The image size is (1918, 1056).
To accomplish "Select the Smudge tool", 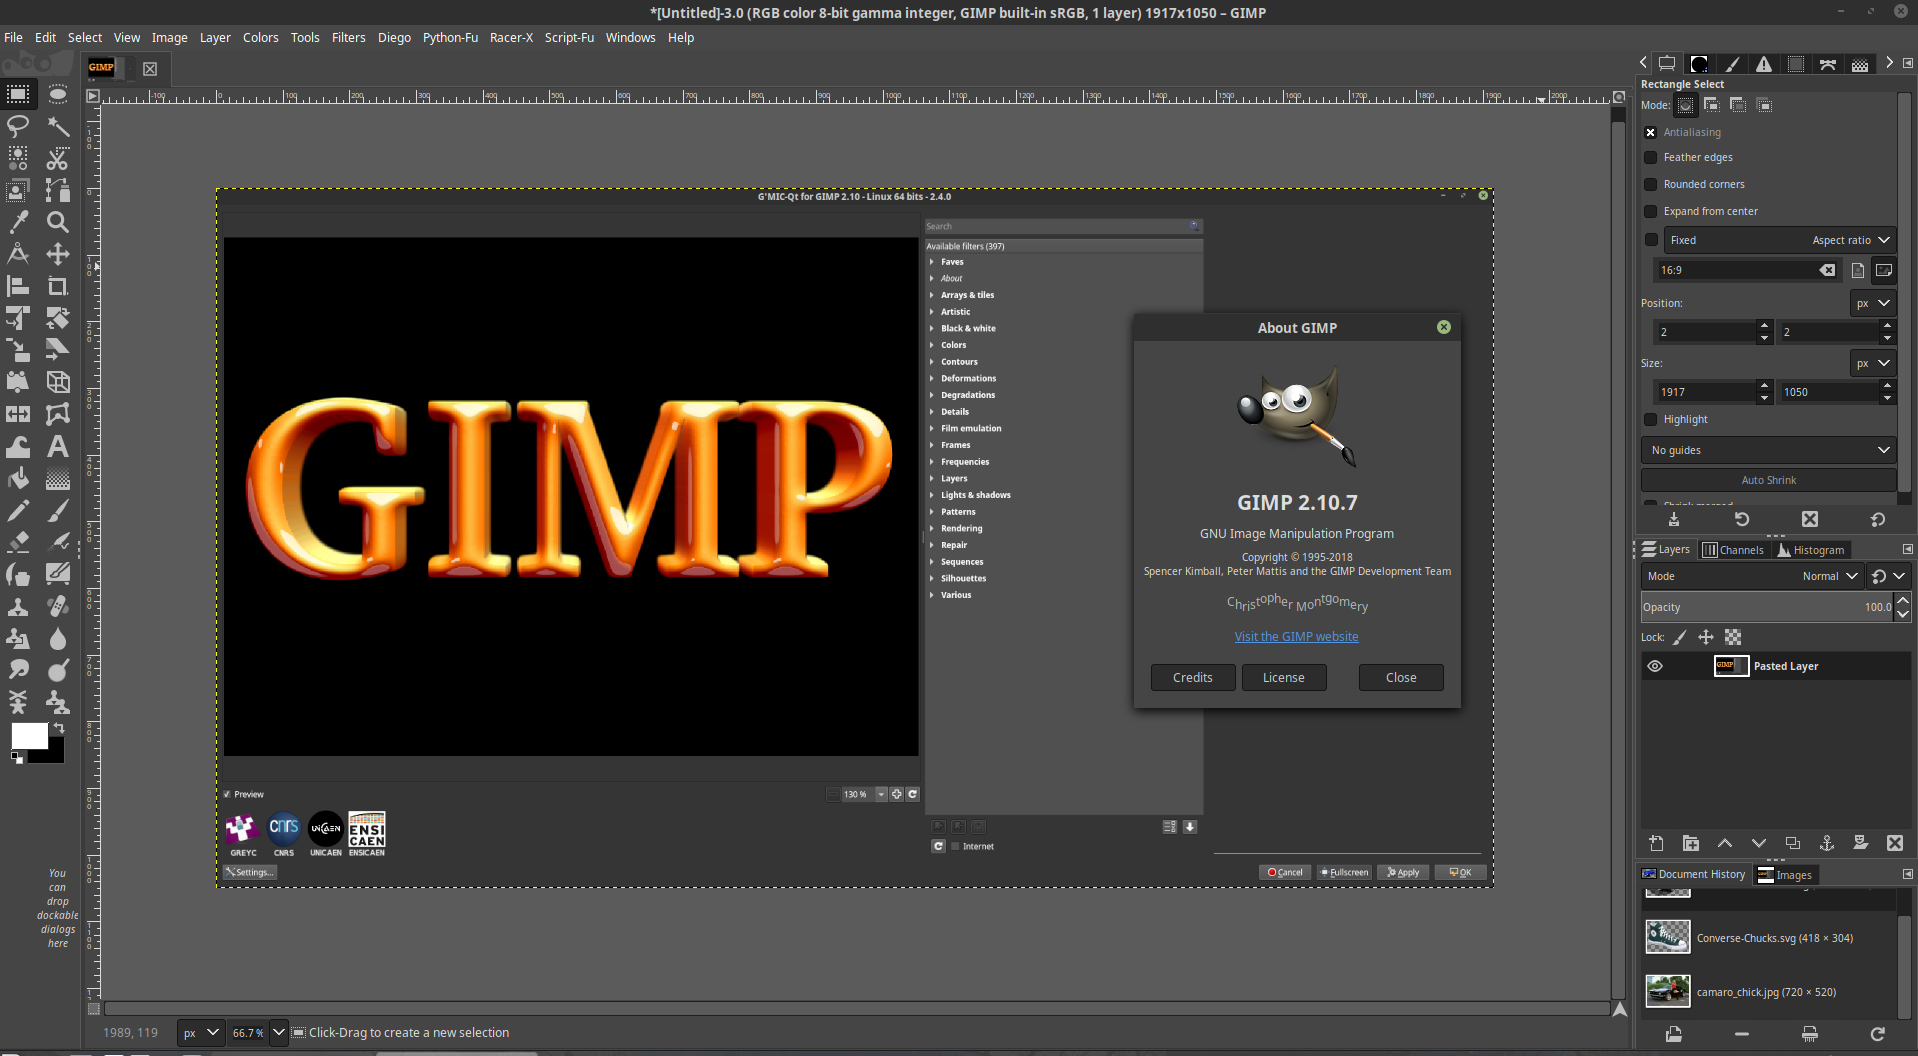I will coord(18,670).
